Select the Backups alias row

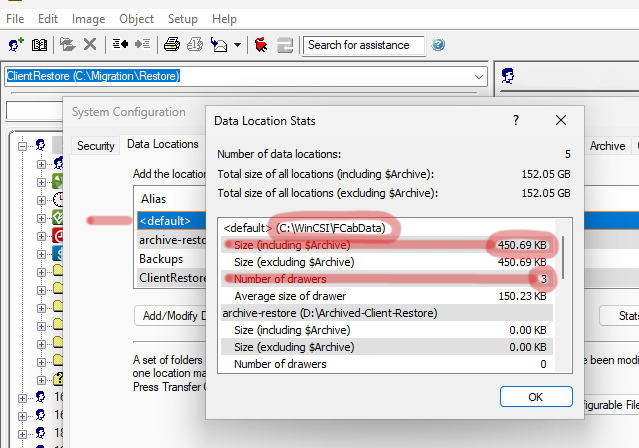coord(172,259)
